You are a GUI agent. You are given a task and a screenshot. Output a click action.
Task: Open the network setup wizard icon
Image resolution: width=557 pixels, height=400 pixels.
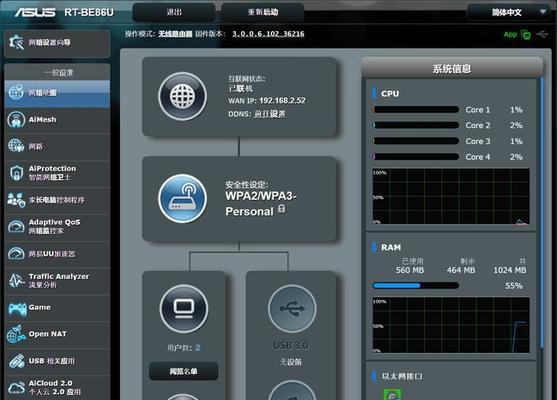click(16, 42)
